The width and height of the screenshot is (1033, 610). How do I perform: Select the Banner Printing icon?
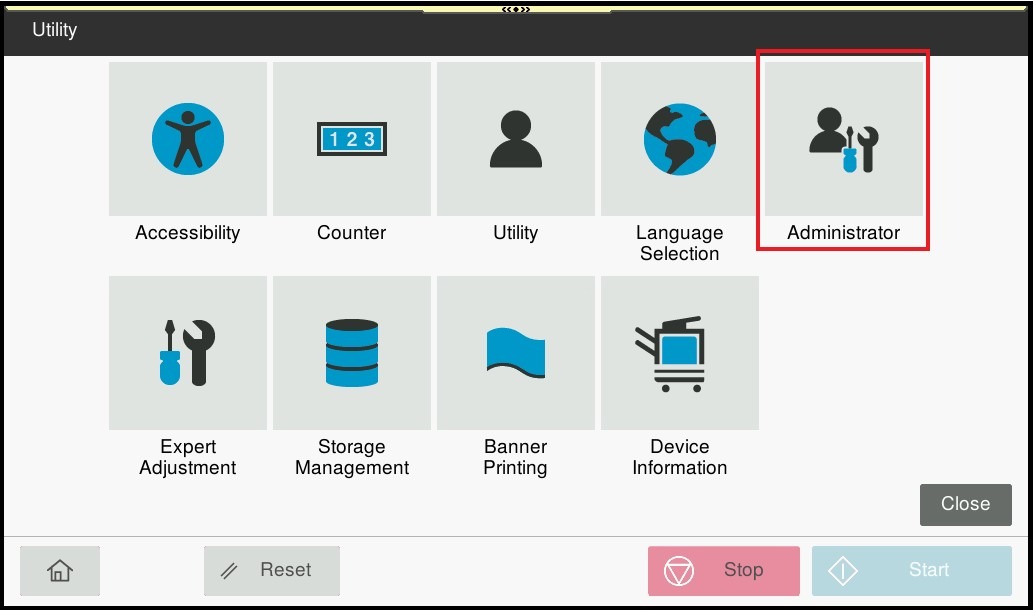click(516, 353)
